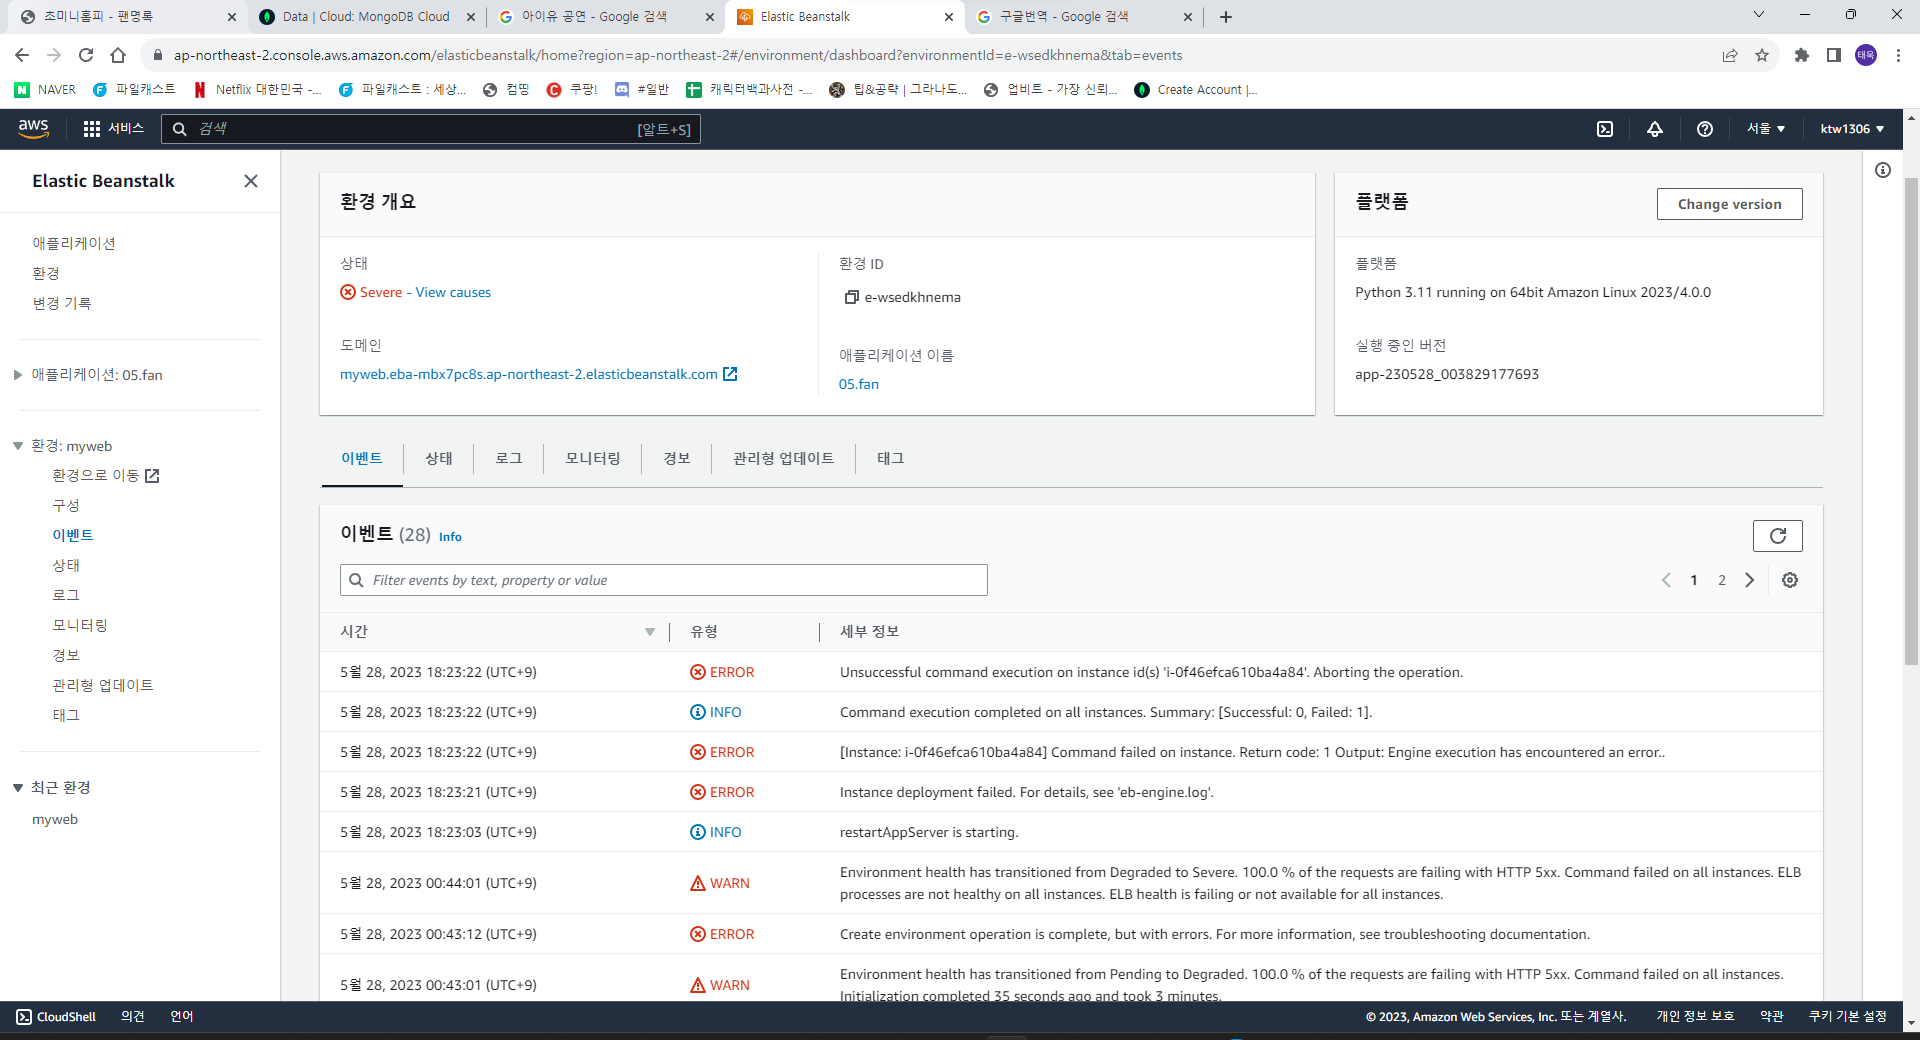Click CloudShell in the footer
This screenshot has height=1040, width=1920.
pos(56,1017)
